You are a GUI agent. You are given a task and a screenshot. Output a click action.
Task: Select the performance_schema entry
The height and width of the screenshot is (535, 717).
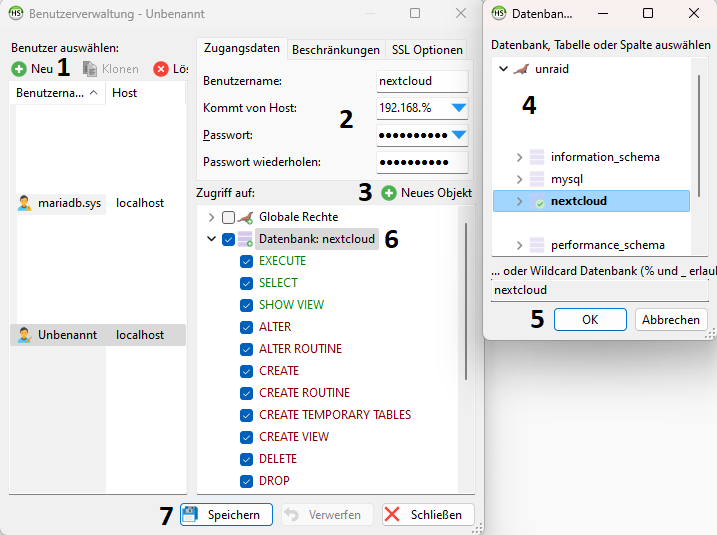pyautogui.click(x=608, y=245)
